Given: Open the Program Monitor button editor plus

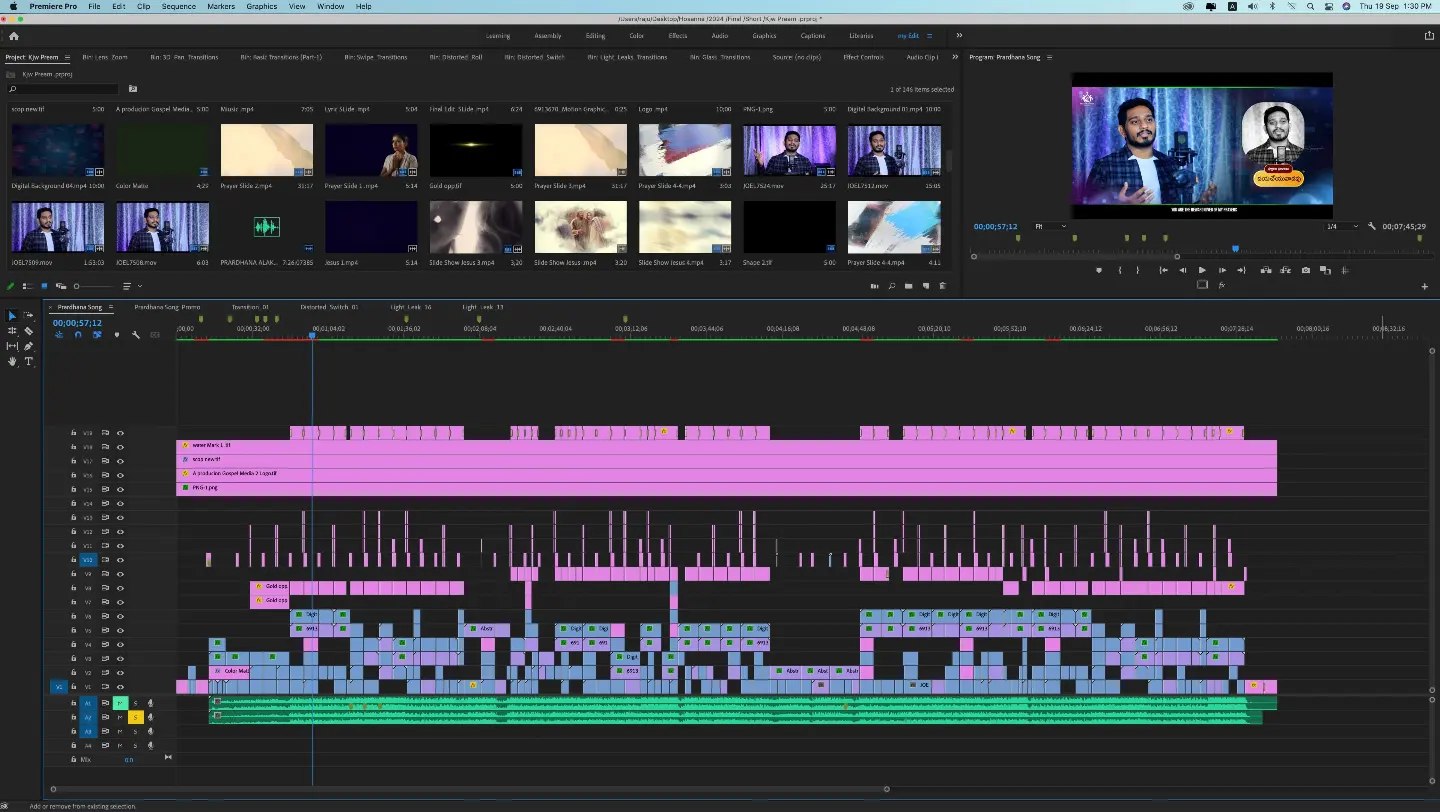Looking at the screenshot, I should [1425, 286].
